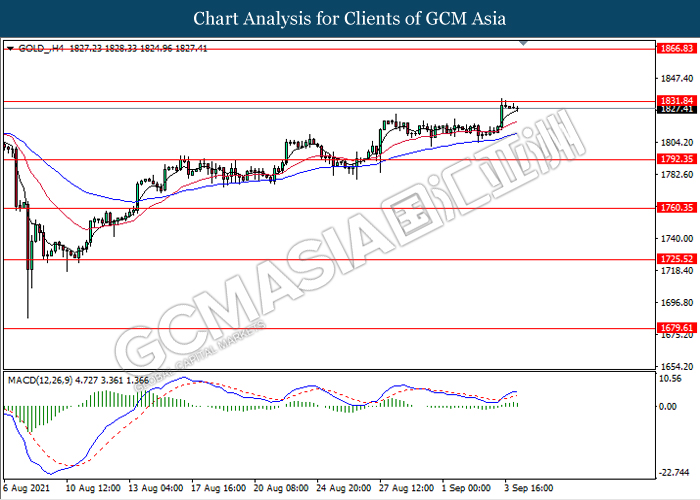
Task: Click the 20 Aug 08:00 time label
Action: (281, 488)
